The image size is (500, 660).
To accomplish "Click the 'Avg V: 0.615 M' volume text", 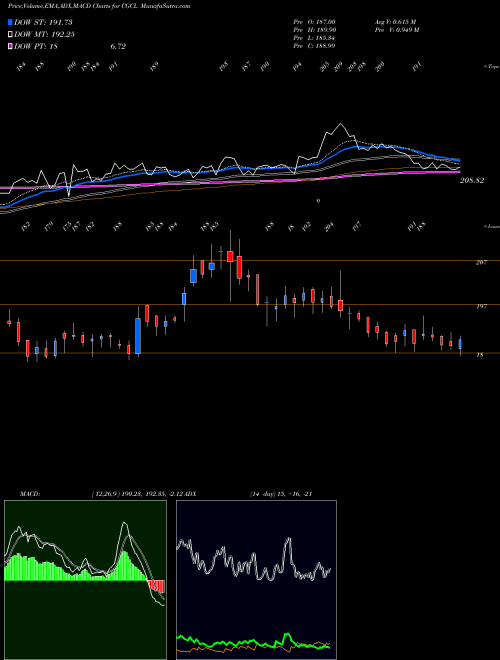I will [x=395, y=22].
